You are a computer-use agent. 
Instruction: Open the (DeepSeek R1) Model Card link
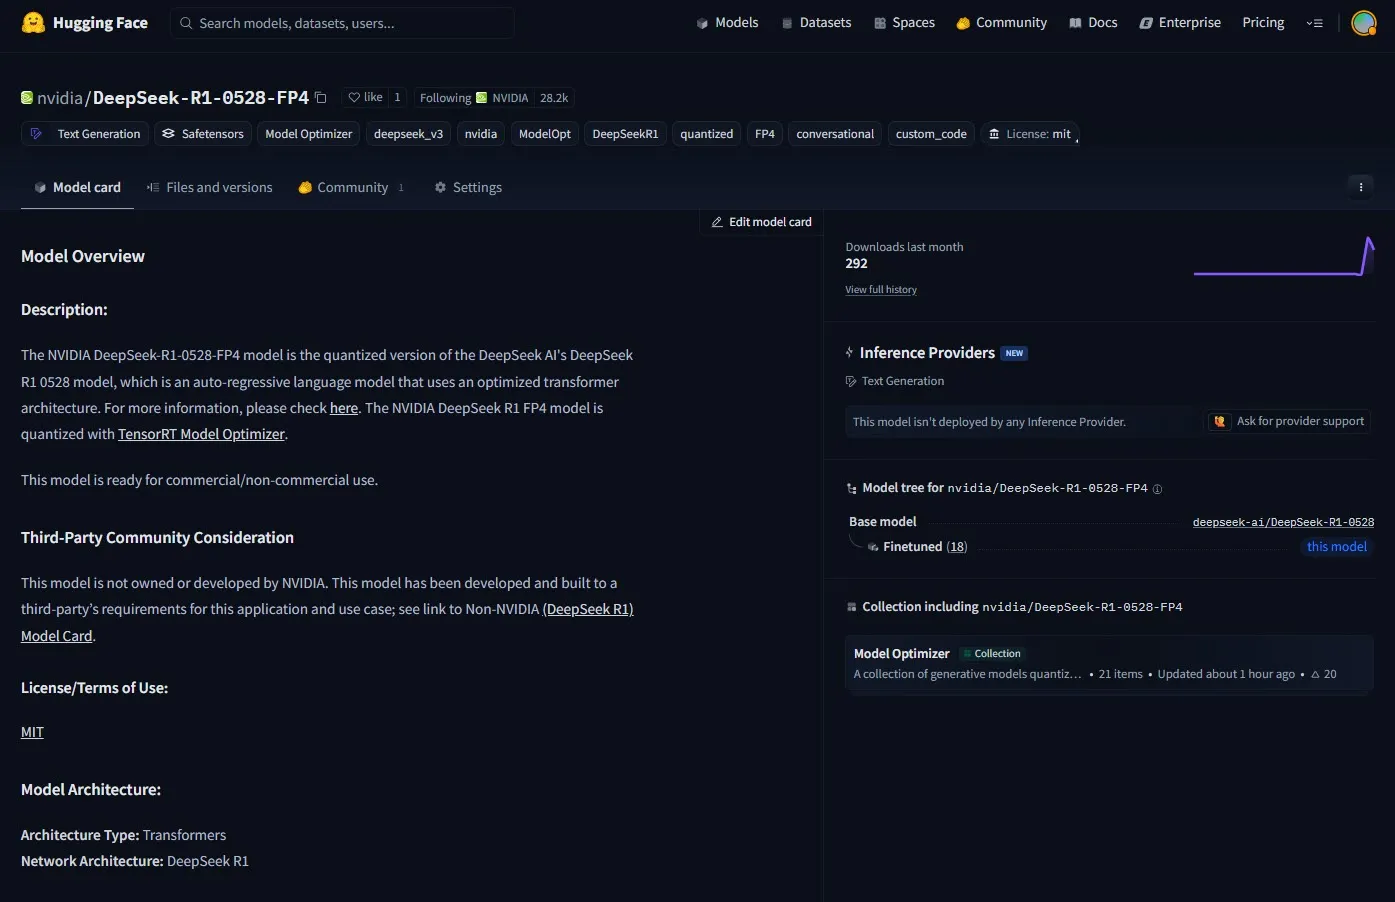click(x=588, y=609)
